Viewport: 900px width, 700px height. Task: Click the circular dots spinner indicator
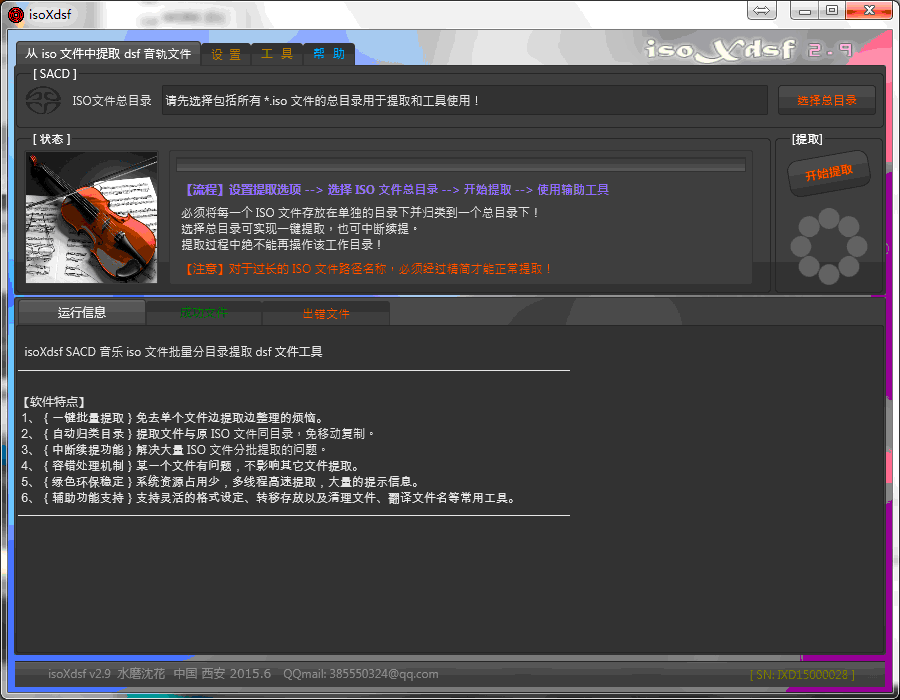click(828, 246)
